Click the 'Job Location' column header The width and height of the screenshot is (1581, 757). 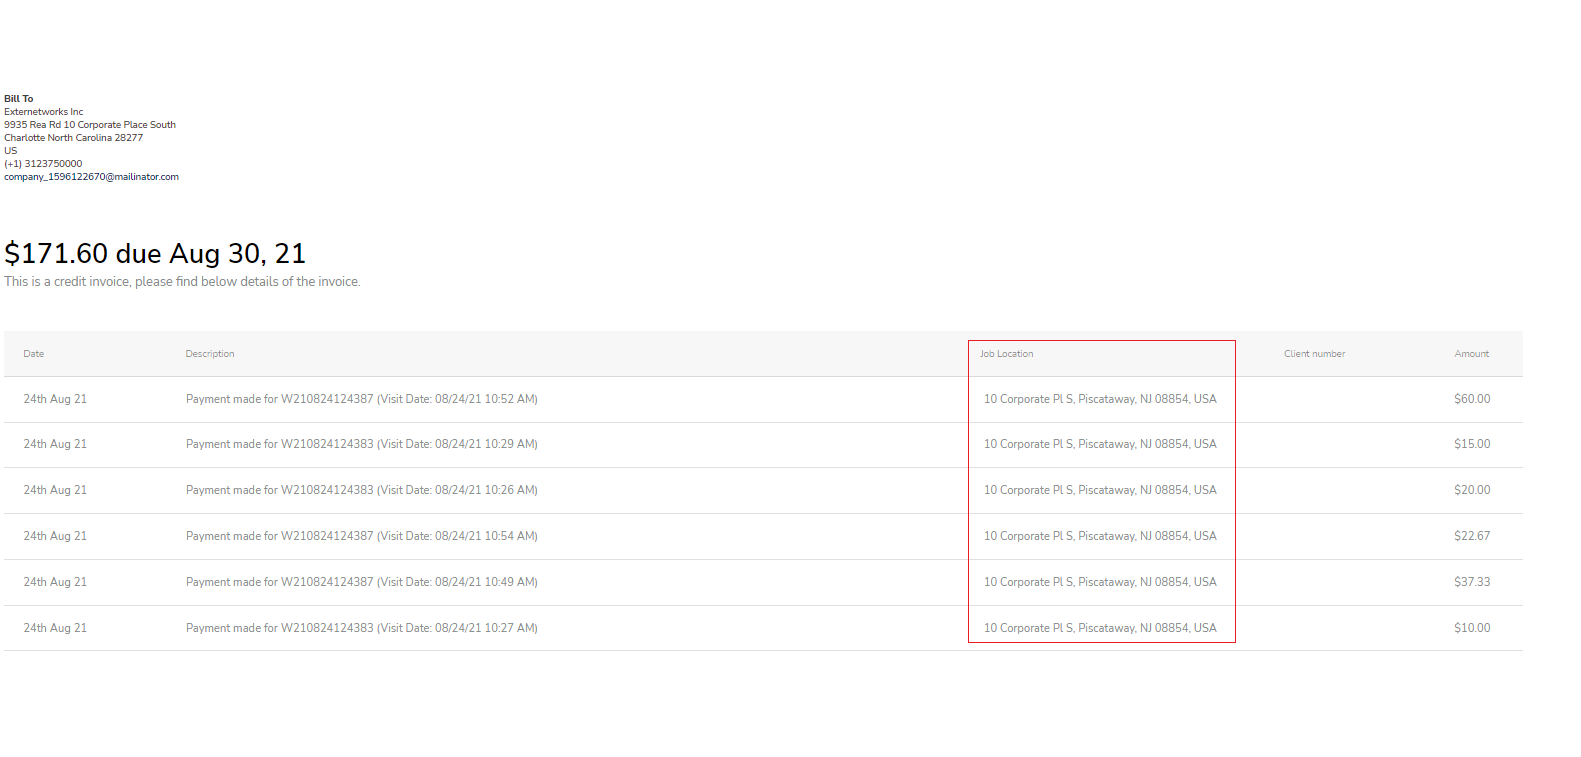[1007, 354]
